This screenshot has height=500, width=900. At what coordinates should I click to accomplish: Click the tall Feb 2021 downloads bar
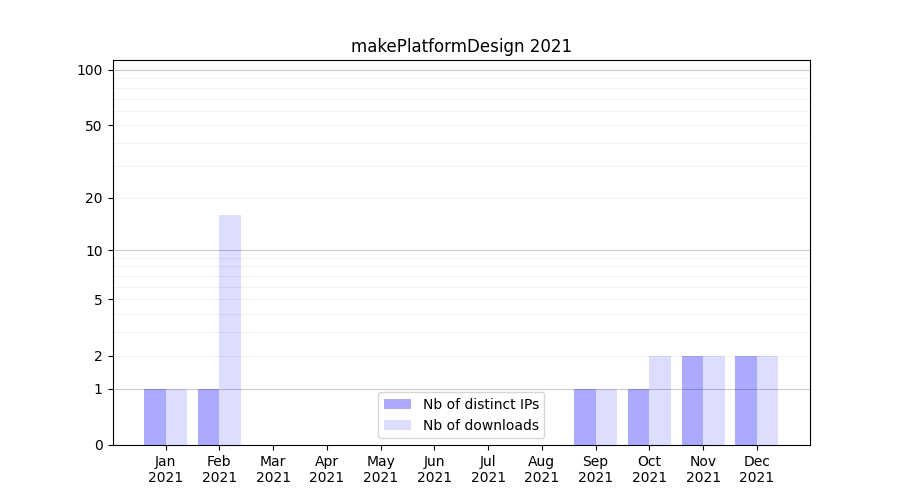tap(230, 330)
